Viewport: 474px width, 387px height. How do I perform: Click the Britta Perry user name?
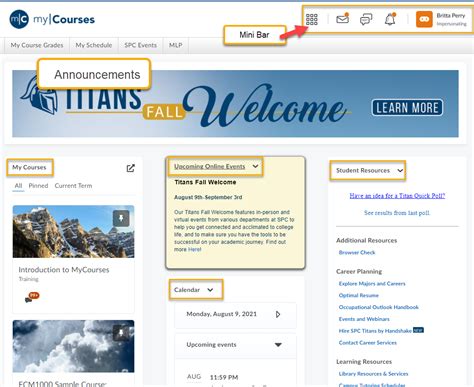[451, 16]
